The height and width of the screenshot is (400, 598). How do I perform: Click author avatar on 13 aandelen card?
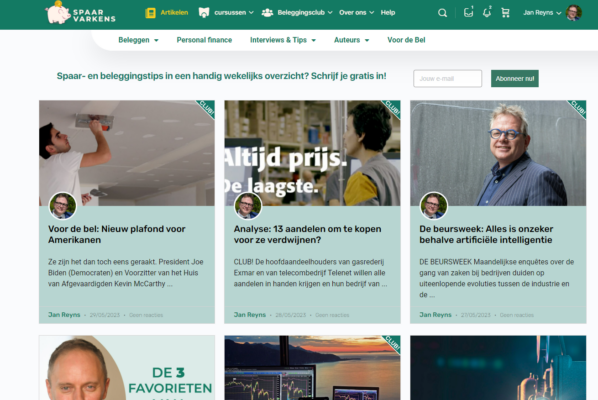click(248, 206)
